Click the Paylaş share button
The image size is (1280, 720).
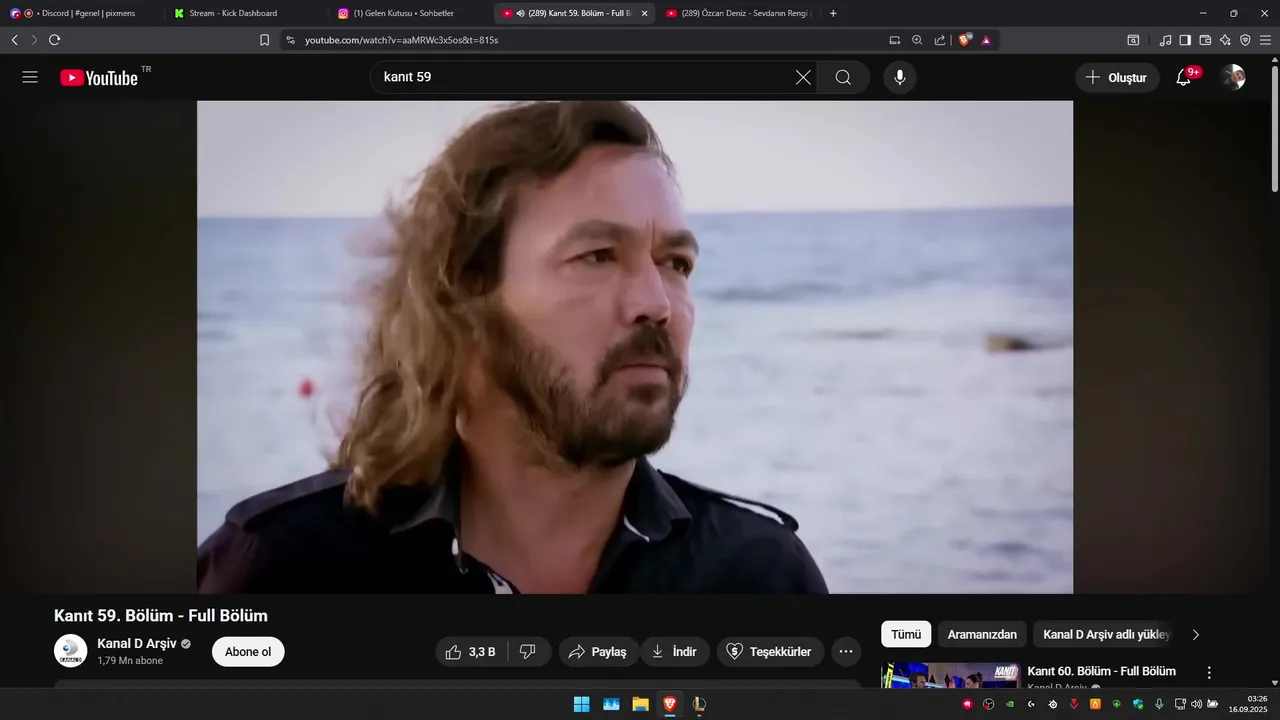click(x=598, y=652)
